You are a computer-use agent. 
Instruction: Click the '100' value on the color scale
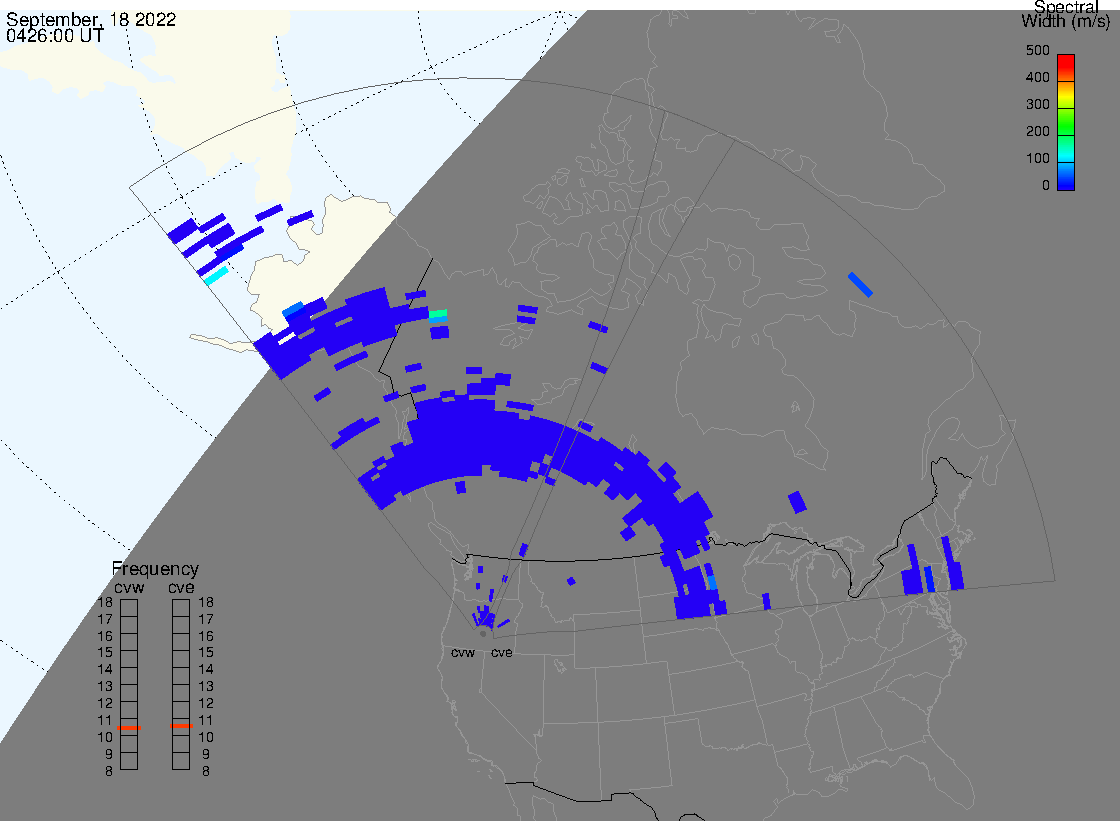tap(1038, 159)
